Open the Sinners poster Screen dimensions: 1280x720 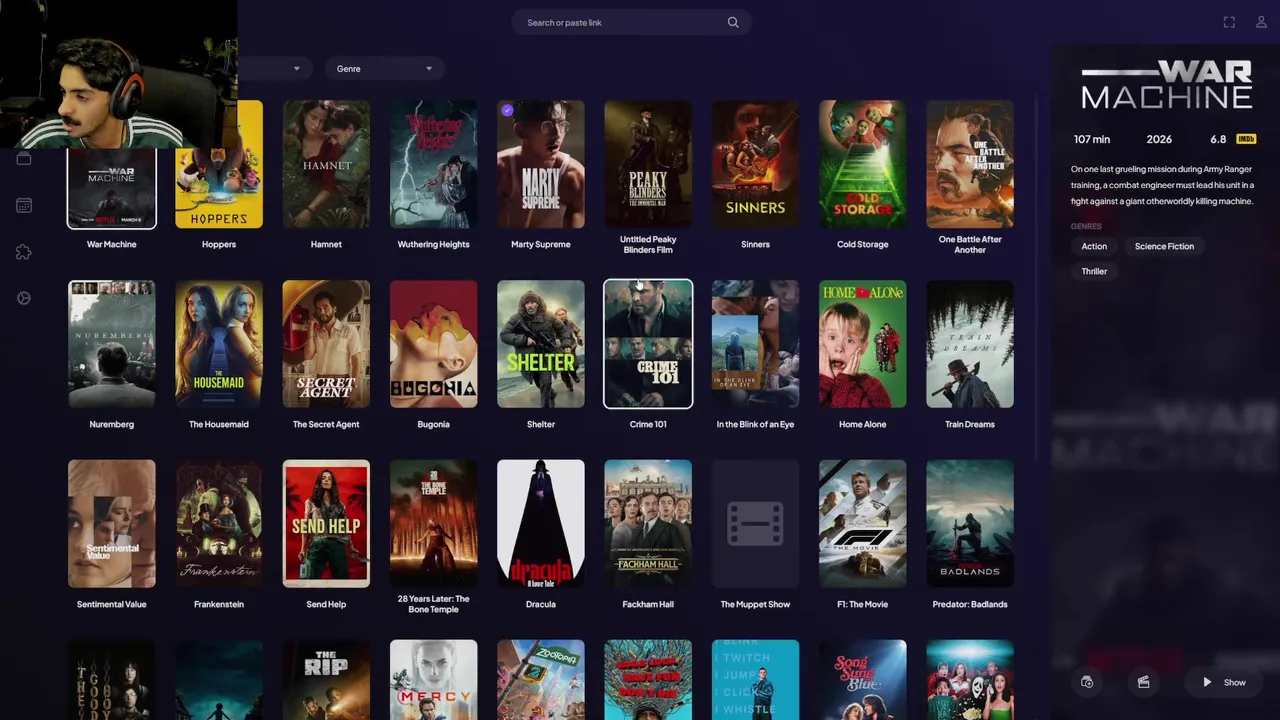pos(755,164)
